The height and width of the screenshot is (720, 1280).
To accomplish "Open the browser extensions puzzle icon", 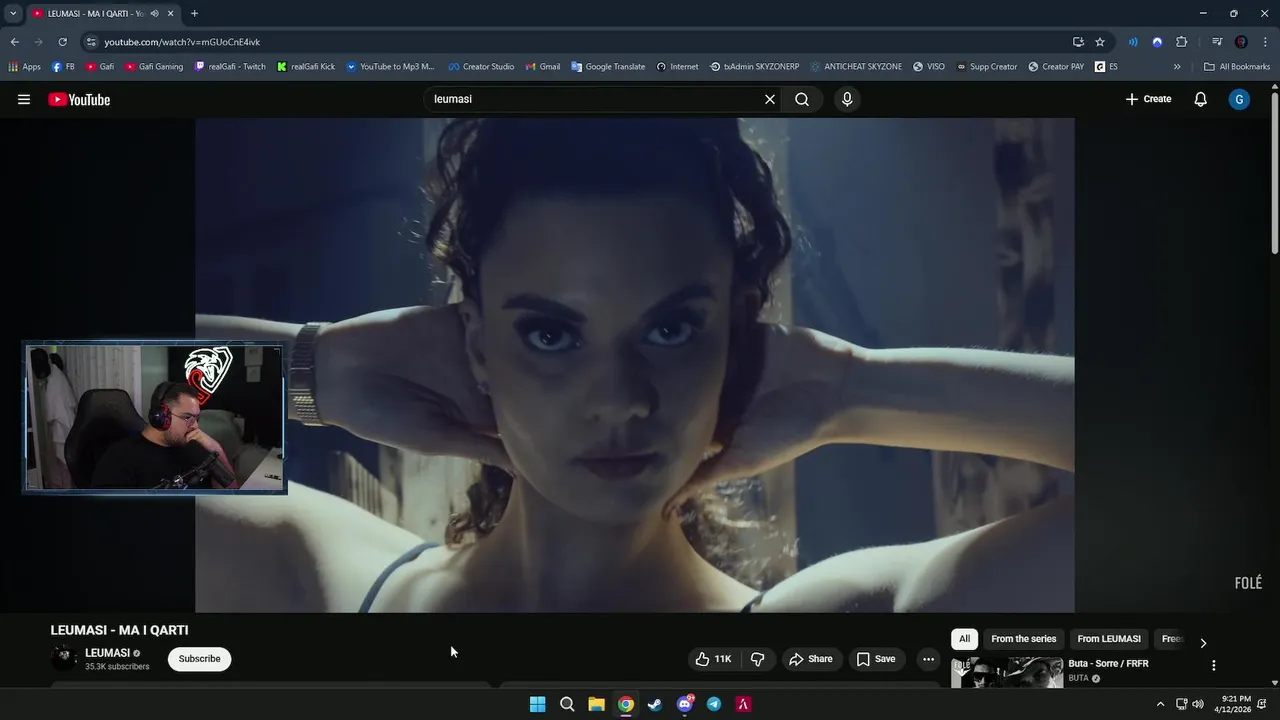I will pyautogui.click(x=1182, y=42).
